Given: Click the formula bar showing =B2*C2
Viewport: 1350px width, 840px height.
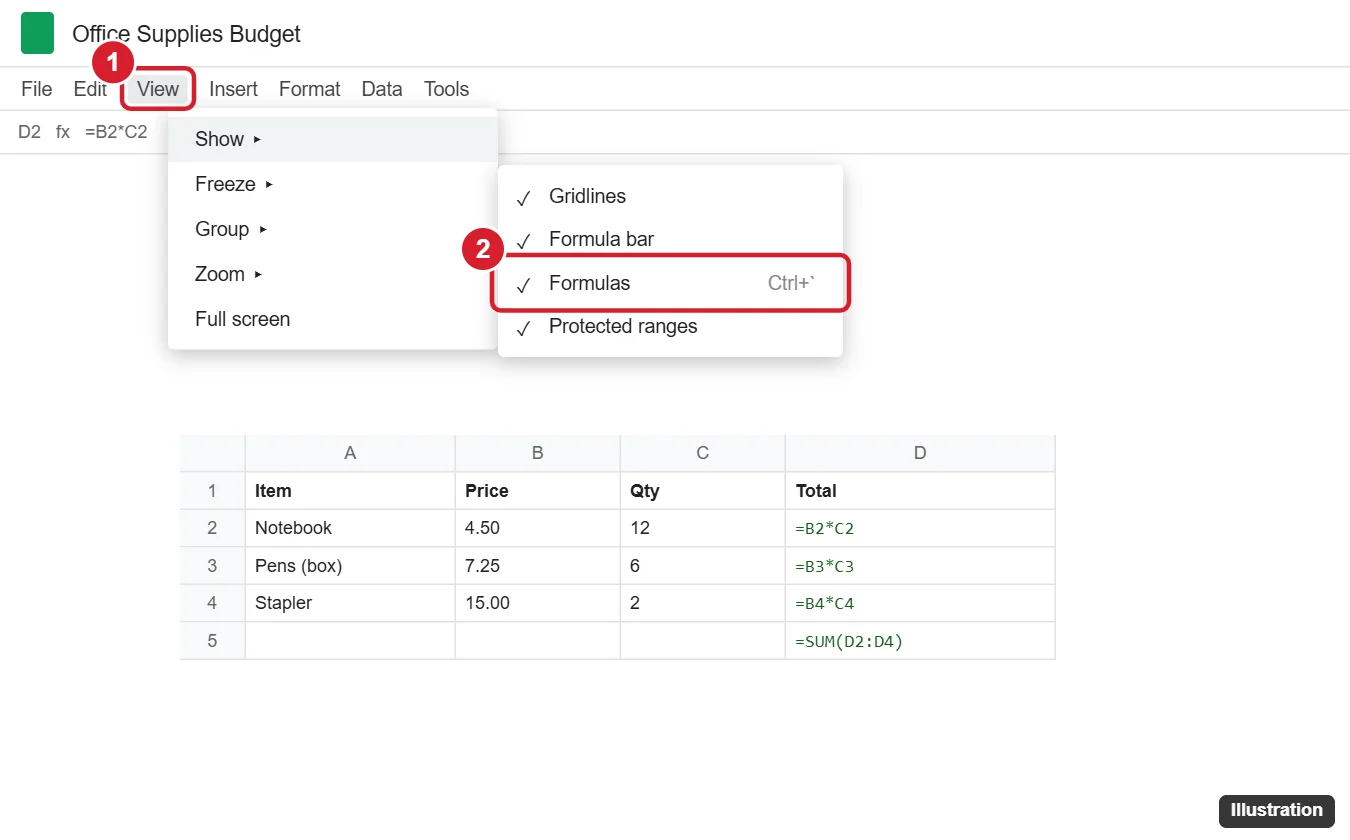Looking at the screenshot, I should tap(116, 132).
